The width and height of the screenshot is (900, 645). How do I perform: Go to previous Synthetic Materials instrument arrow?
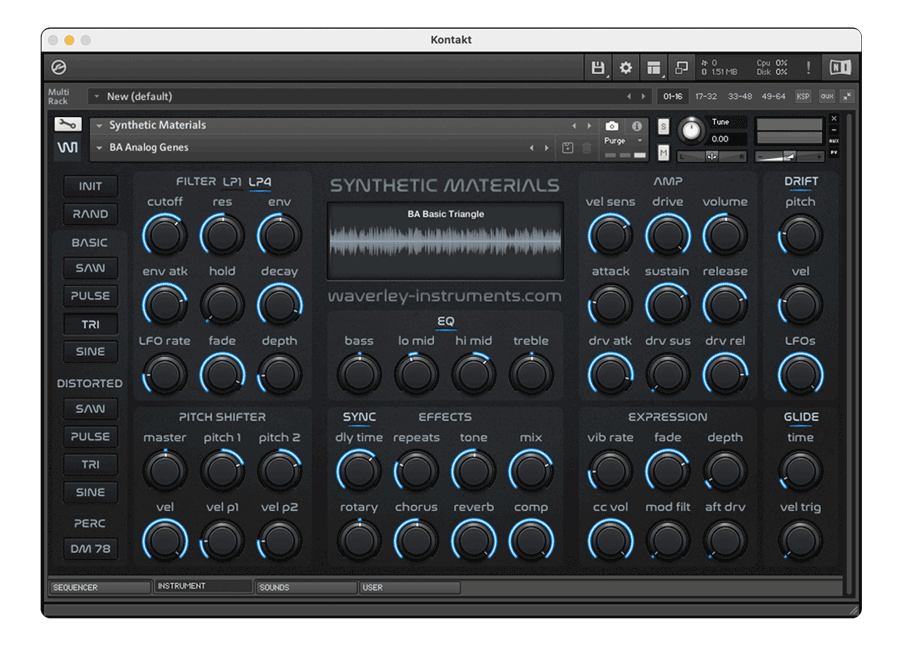(574, 126)
